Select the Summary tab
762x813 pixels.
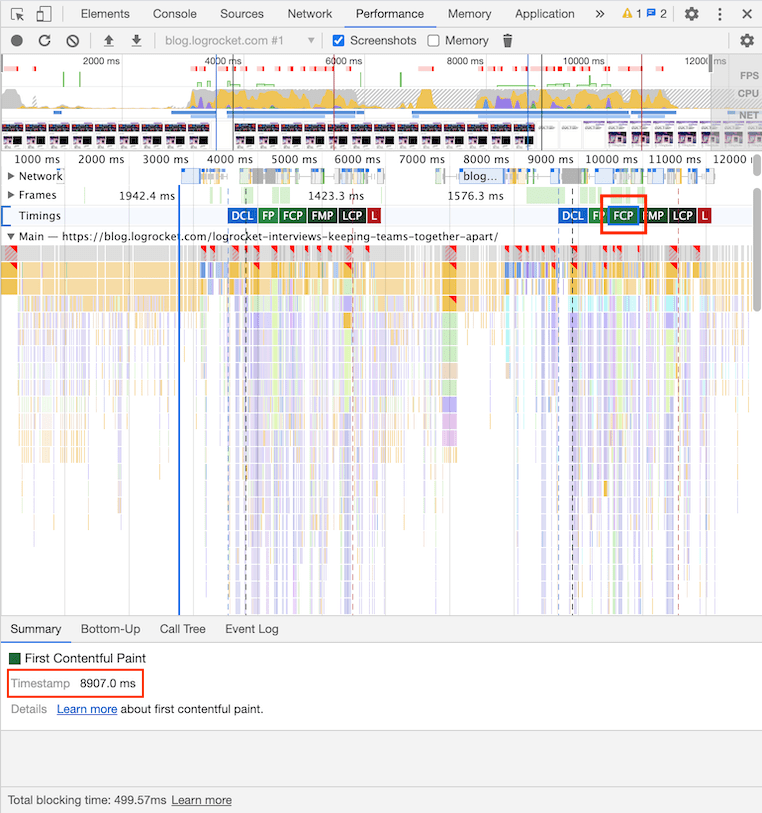coord(36,629)
